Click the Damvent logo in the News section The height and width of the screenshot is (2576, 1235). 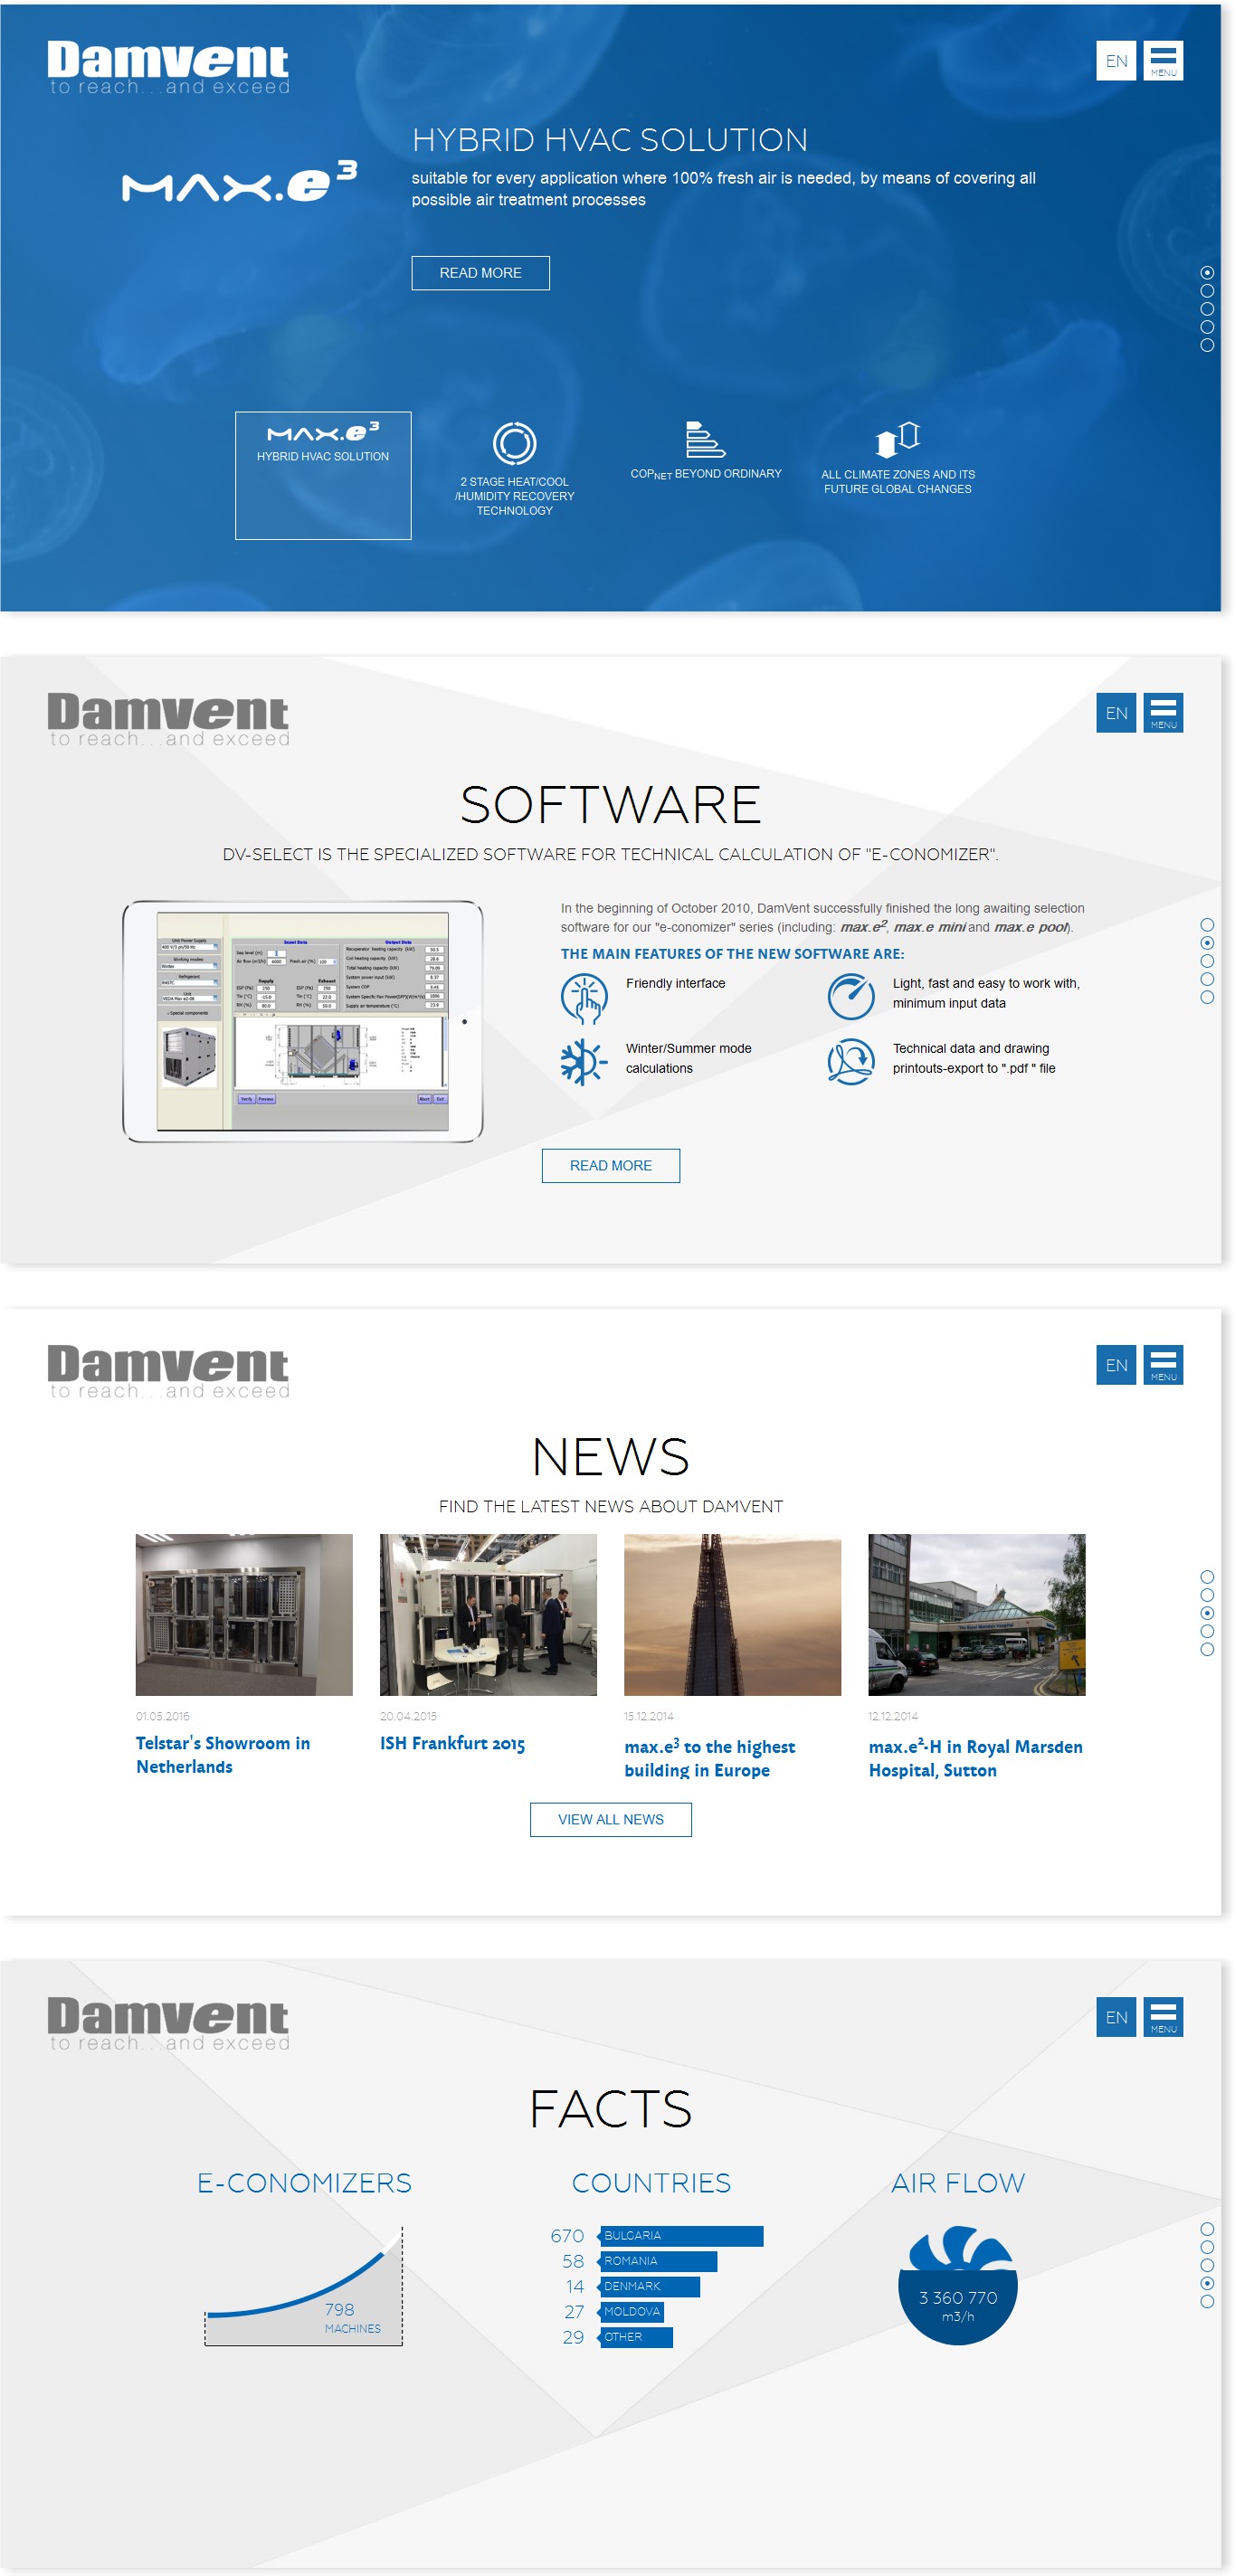pos(168,1372)
